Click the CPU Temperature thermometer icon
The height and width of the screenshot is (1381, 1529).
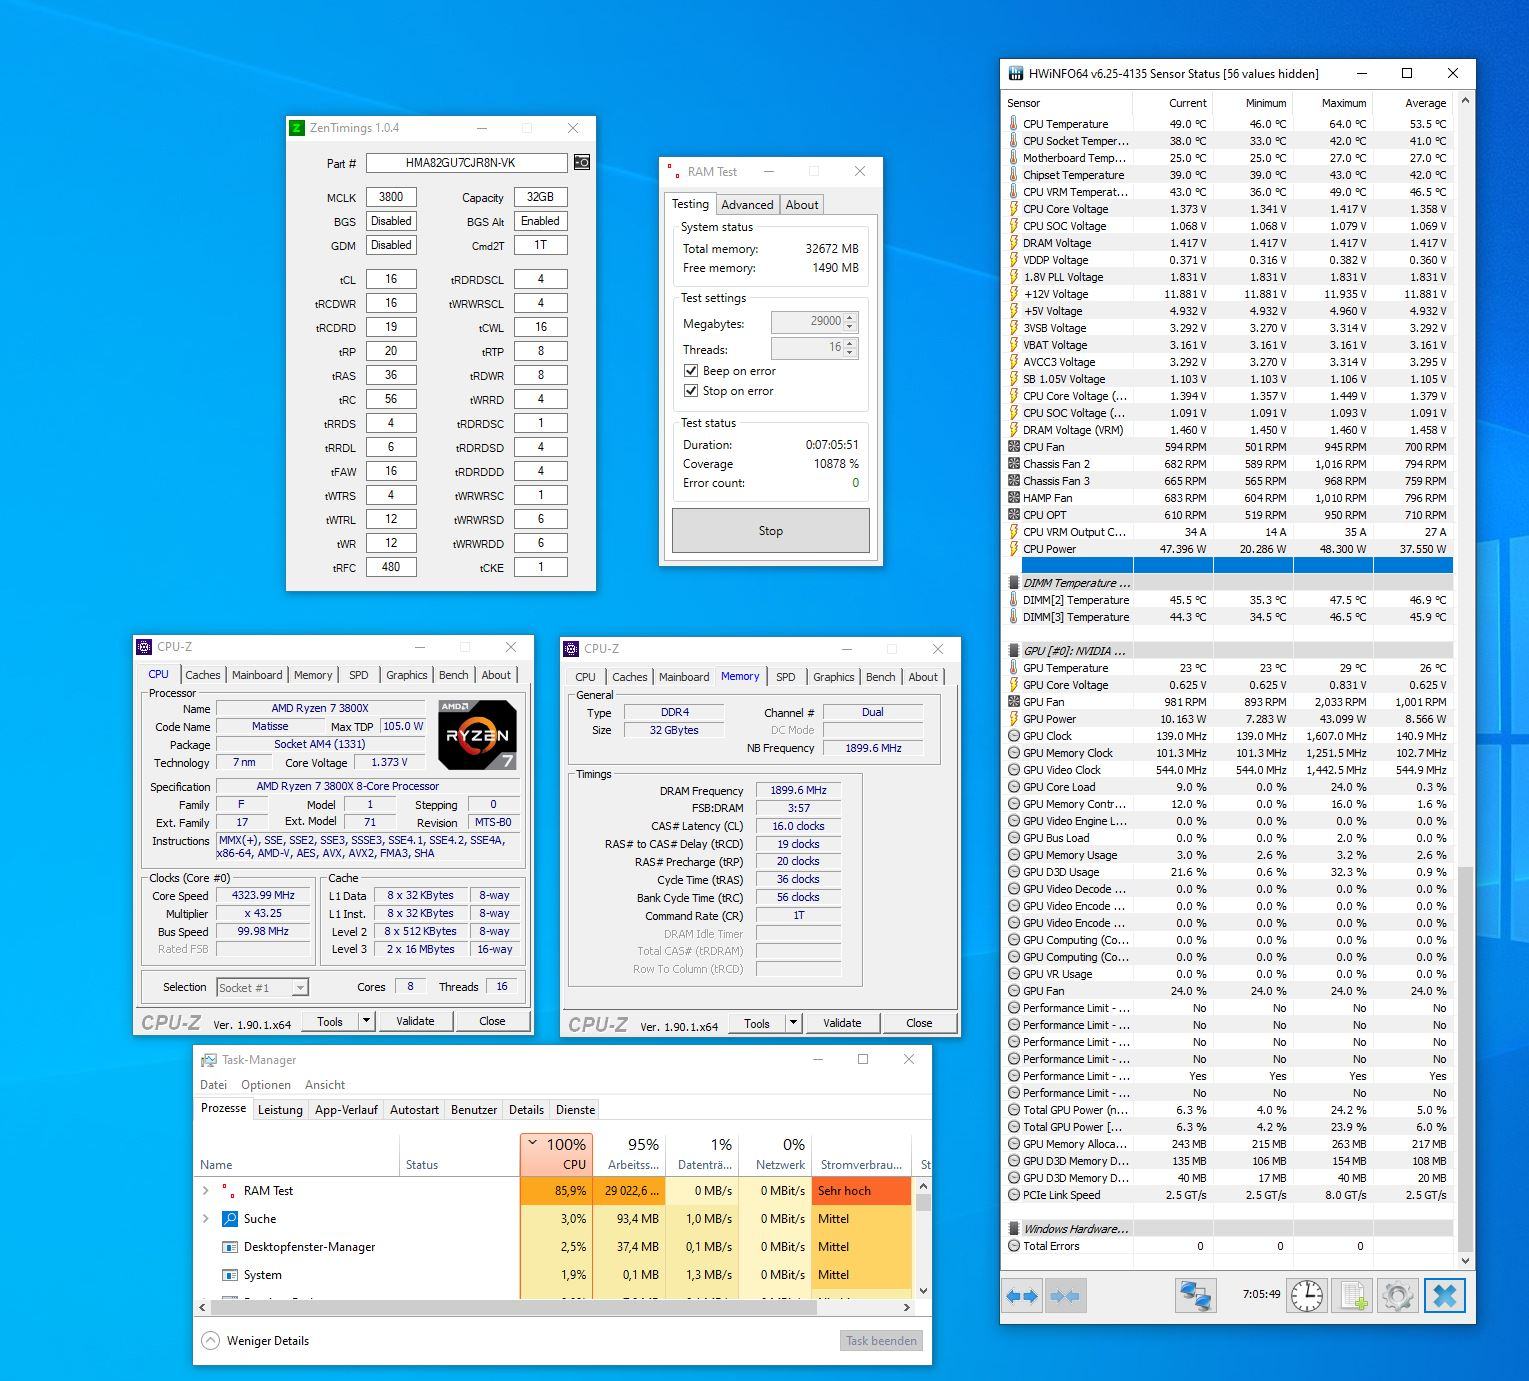(x=1013, y=124)
